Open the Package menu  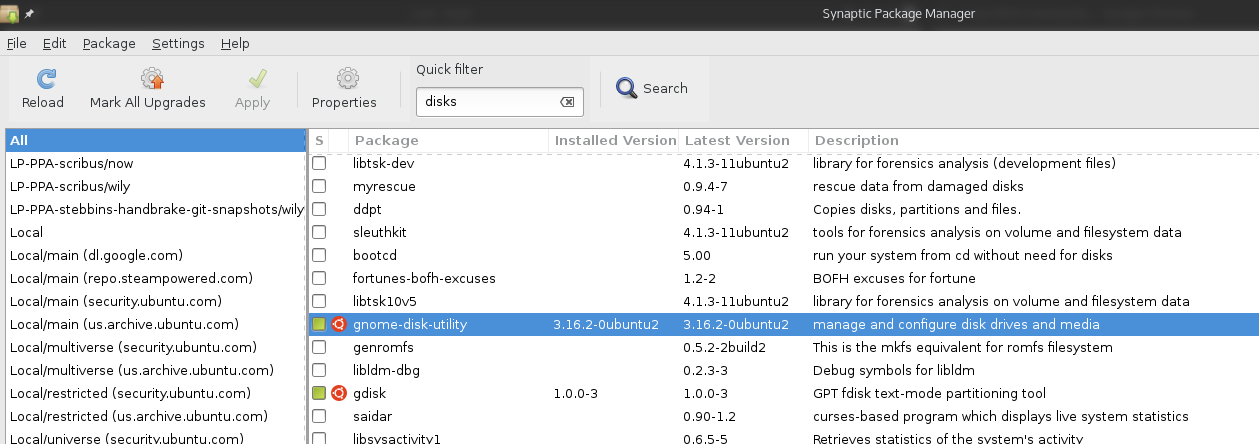(x=109, y=43)
